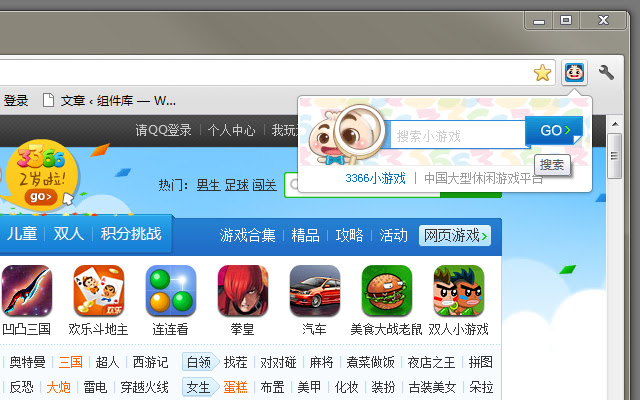Viewport: 640px width, 400px height.
Task: Click the 布置 tag
Action: (x=272, y=387)
